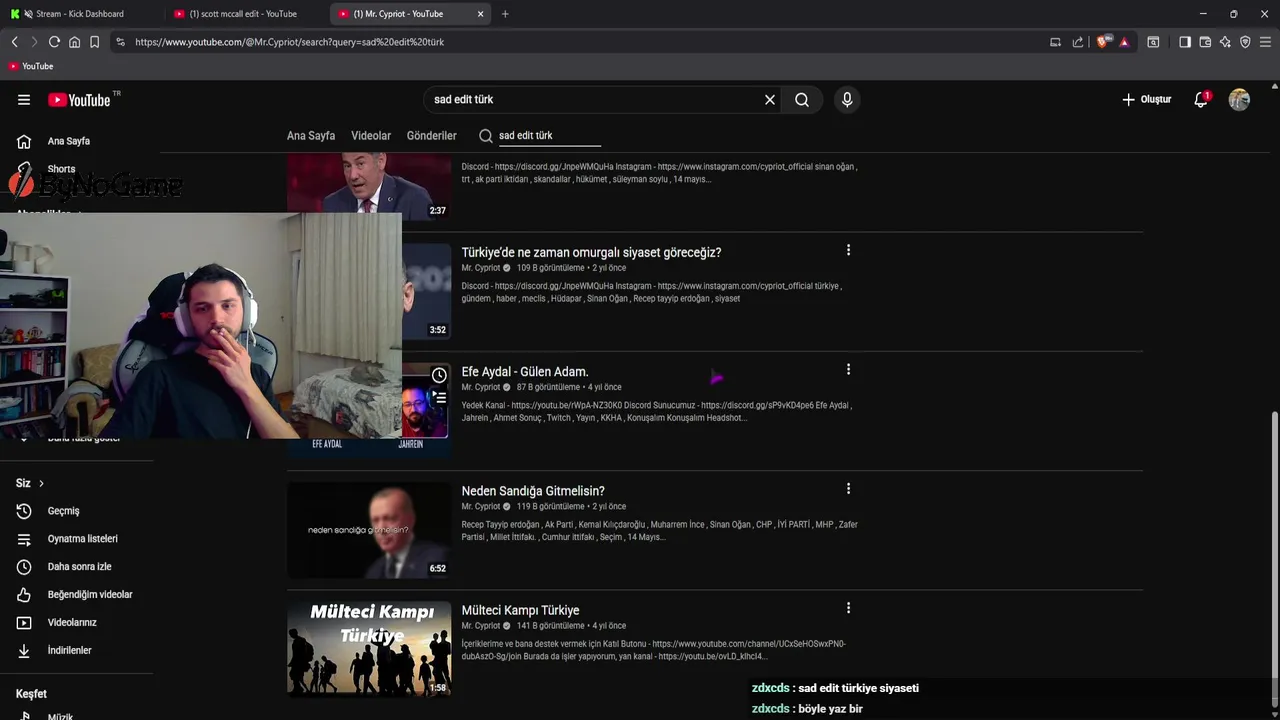Expand the Siz section chevron
1280x720 pixels.
pos(41,484)
